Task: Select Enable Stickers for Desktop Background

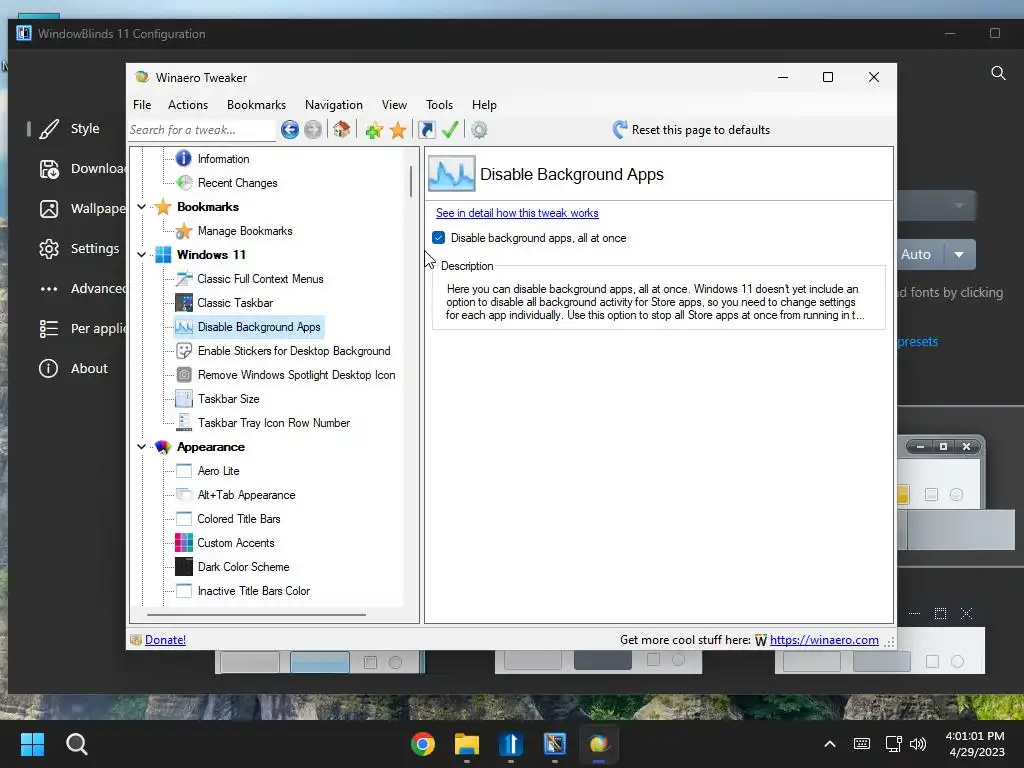Action: point(294,351)
